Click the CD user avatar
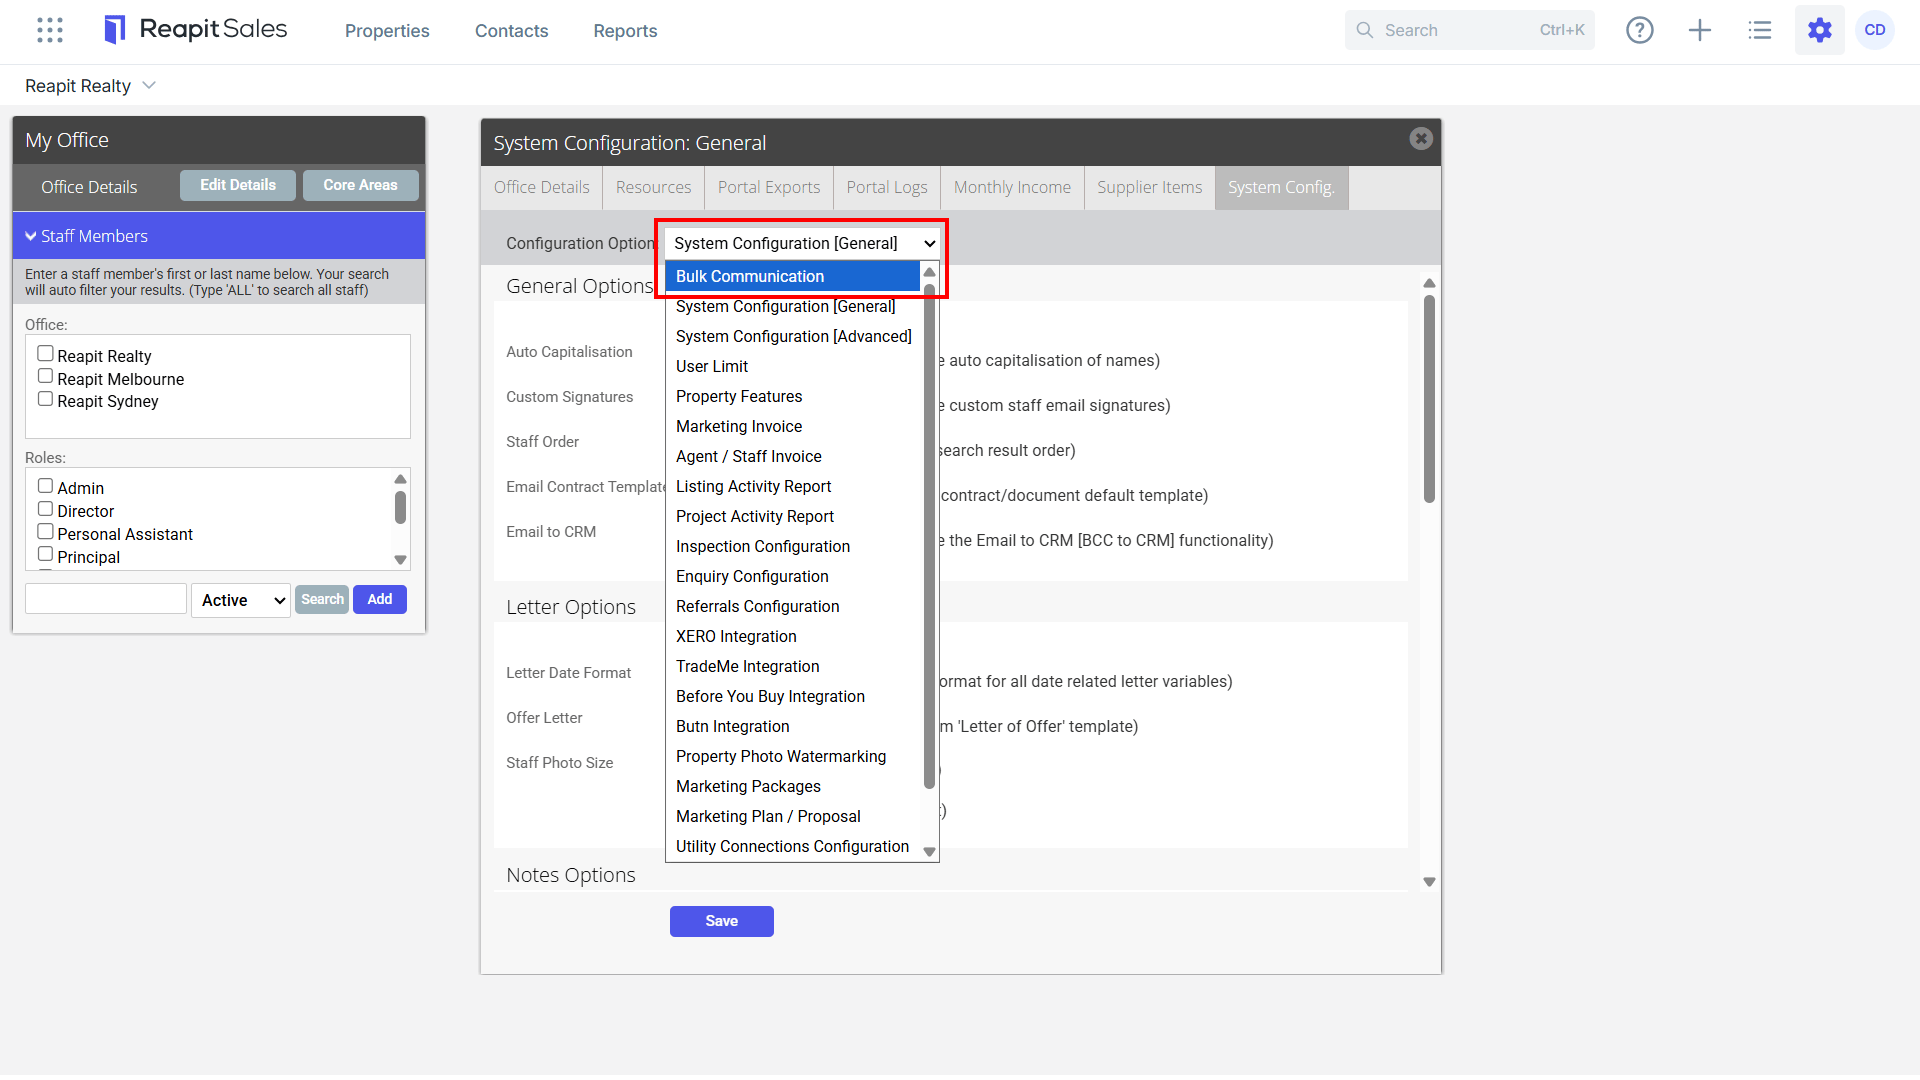 pyautogui.click(x=1875, y=30)
